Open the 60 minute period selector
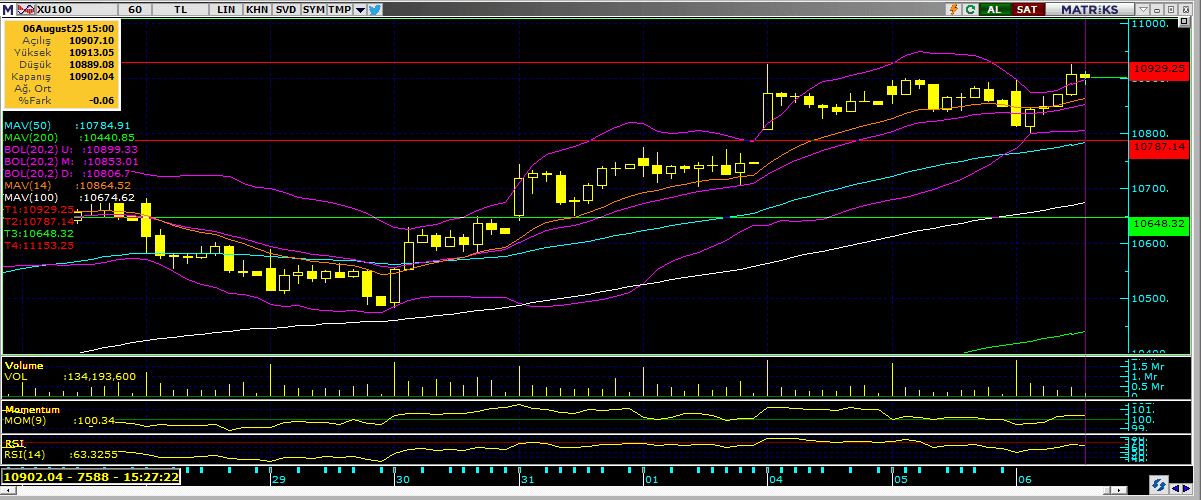This screenshot has width=1201, height=500. pos(135,9)
